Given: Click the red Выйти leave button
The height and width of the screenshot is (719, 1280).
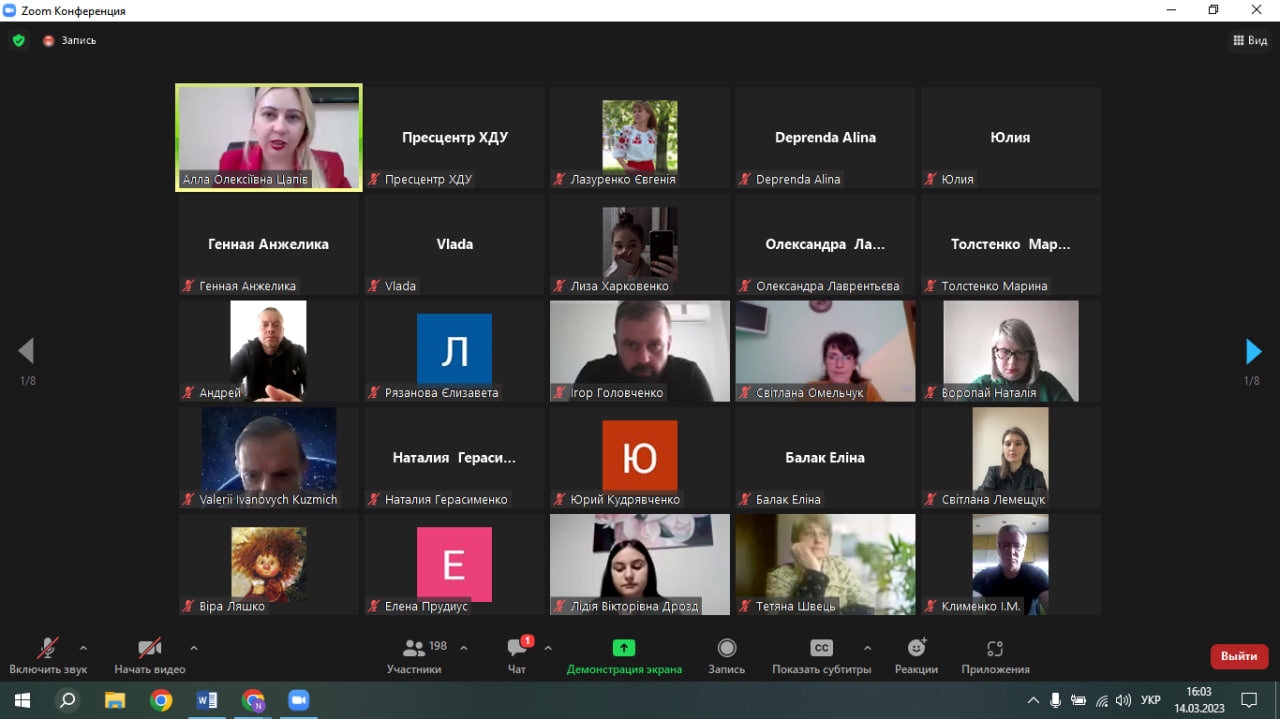Looking at the screenshot, I should (1239, 656).
